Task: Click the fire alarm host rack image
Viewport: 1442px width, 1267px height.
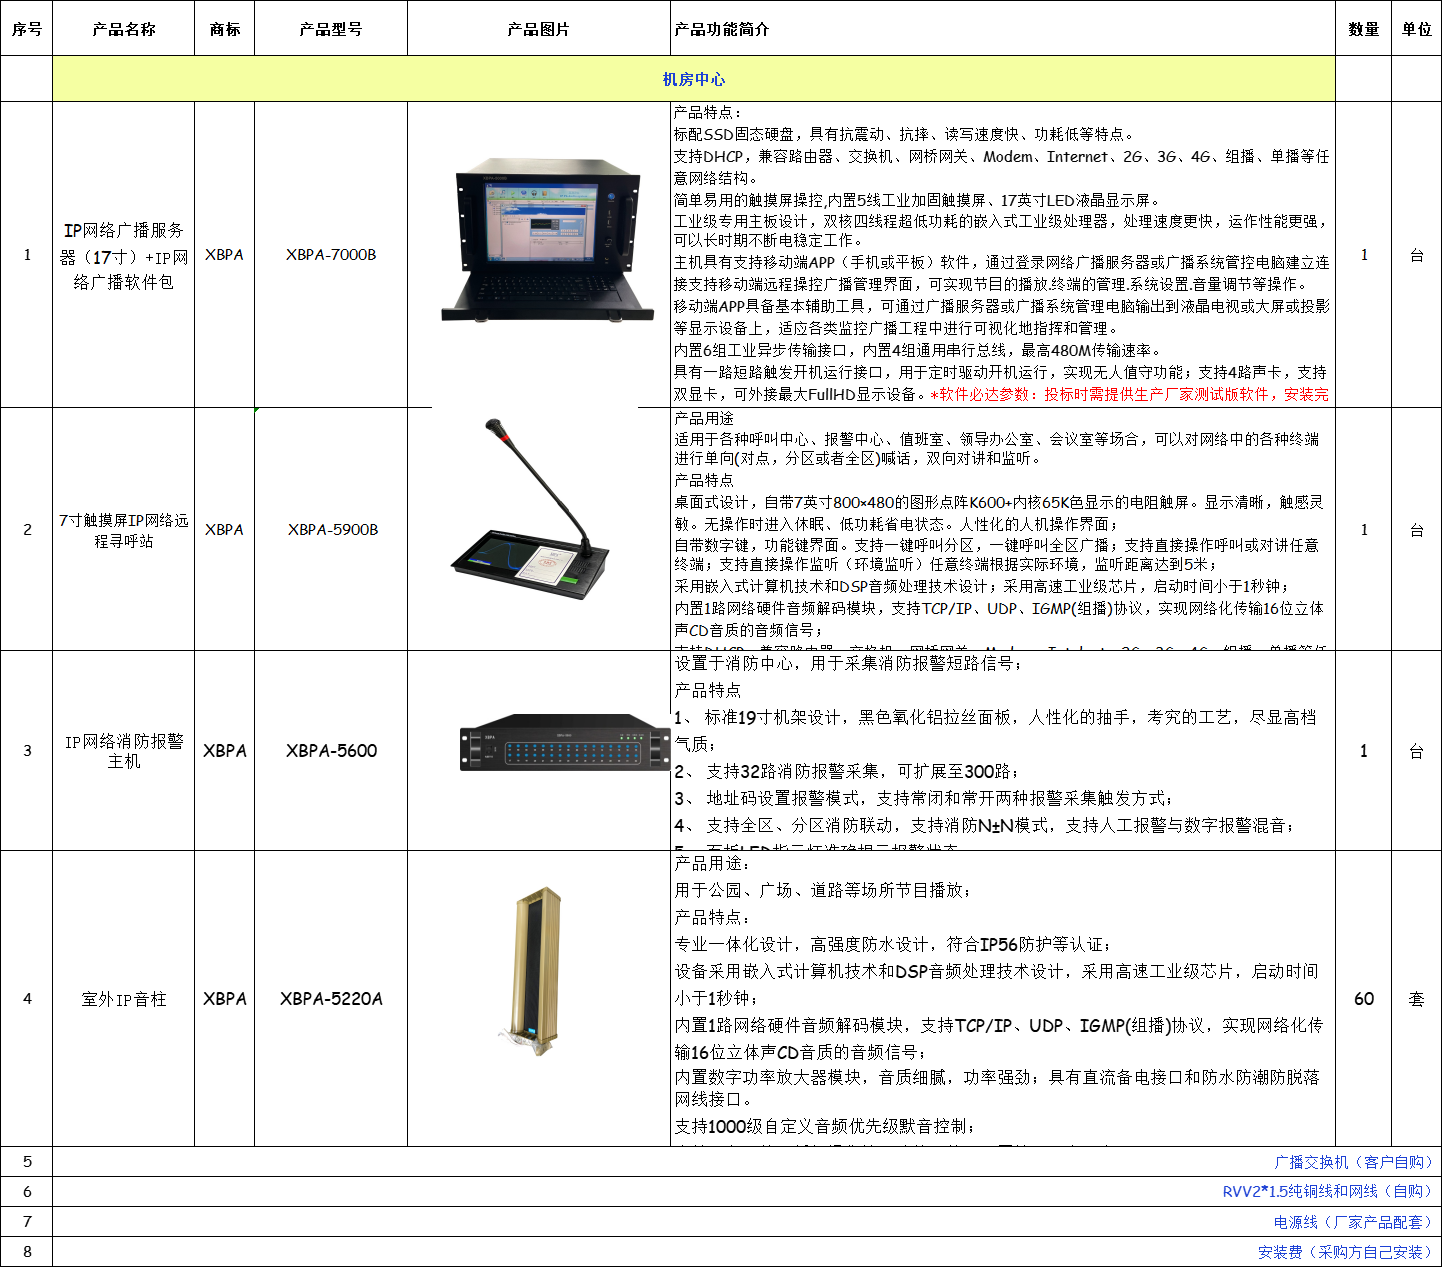Action: [565, 743]
